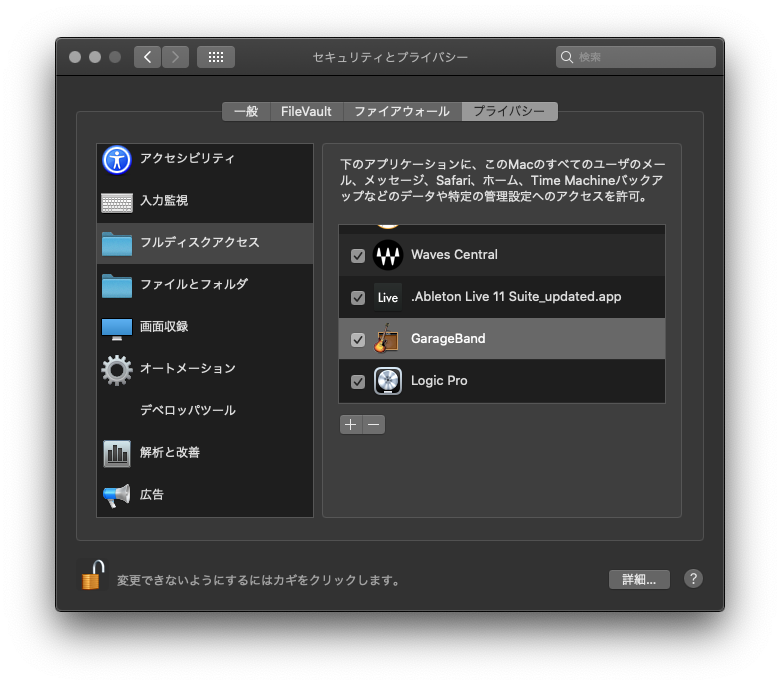Remove selected app with the minus button
Image resolution: width=780 pixels, height=685 pixels.
374,424
